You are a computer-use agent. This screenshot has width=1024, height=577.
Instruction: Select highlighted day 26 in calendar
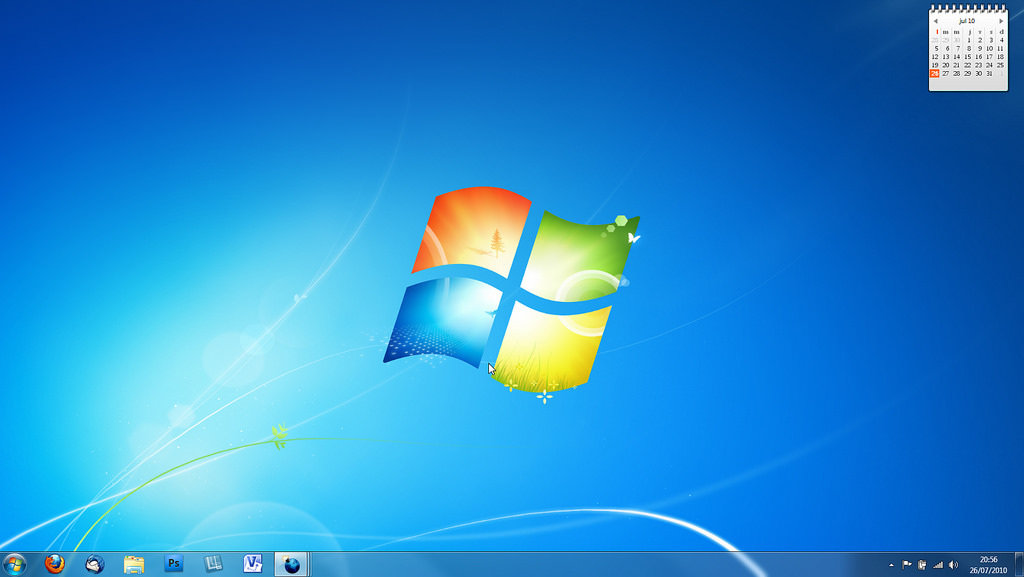pos(935,74)
